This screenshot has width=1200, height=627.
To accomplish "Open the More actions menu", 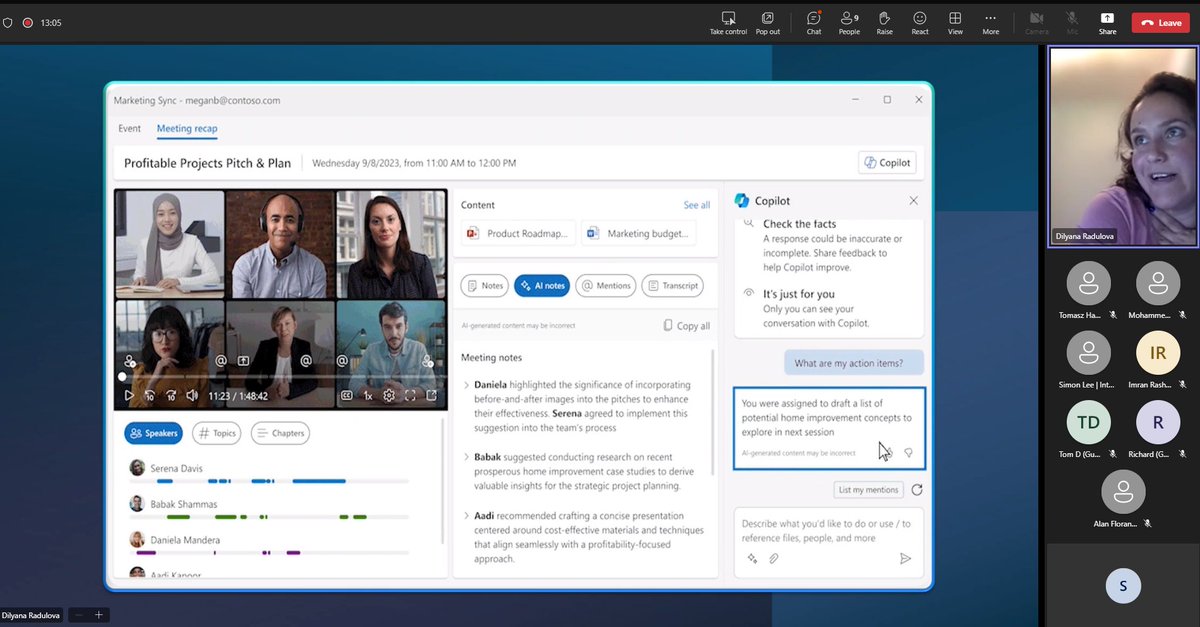I will tap(990, 22).
